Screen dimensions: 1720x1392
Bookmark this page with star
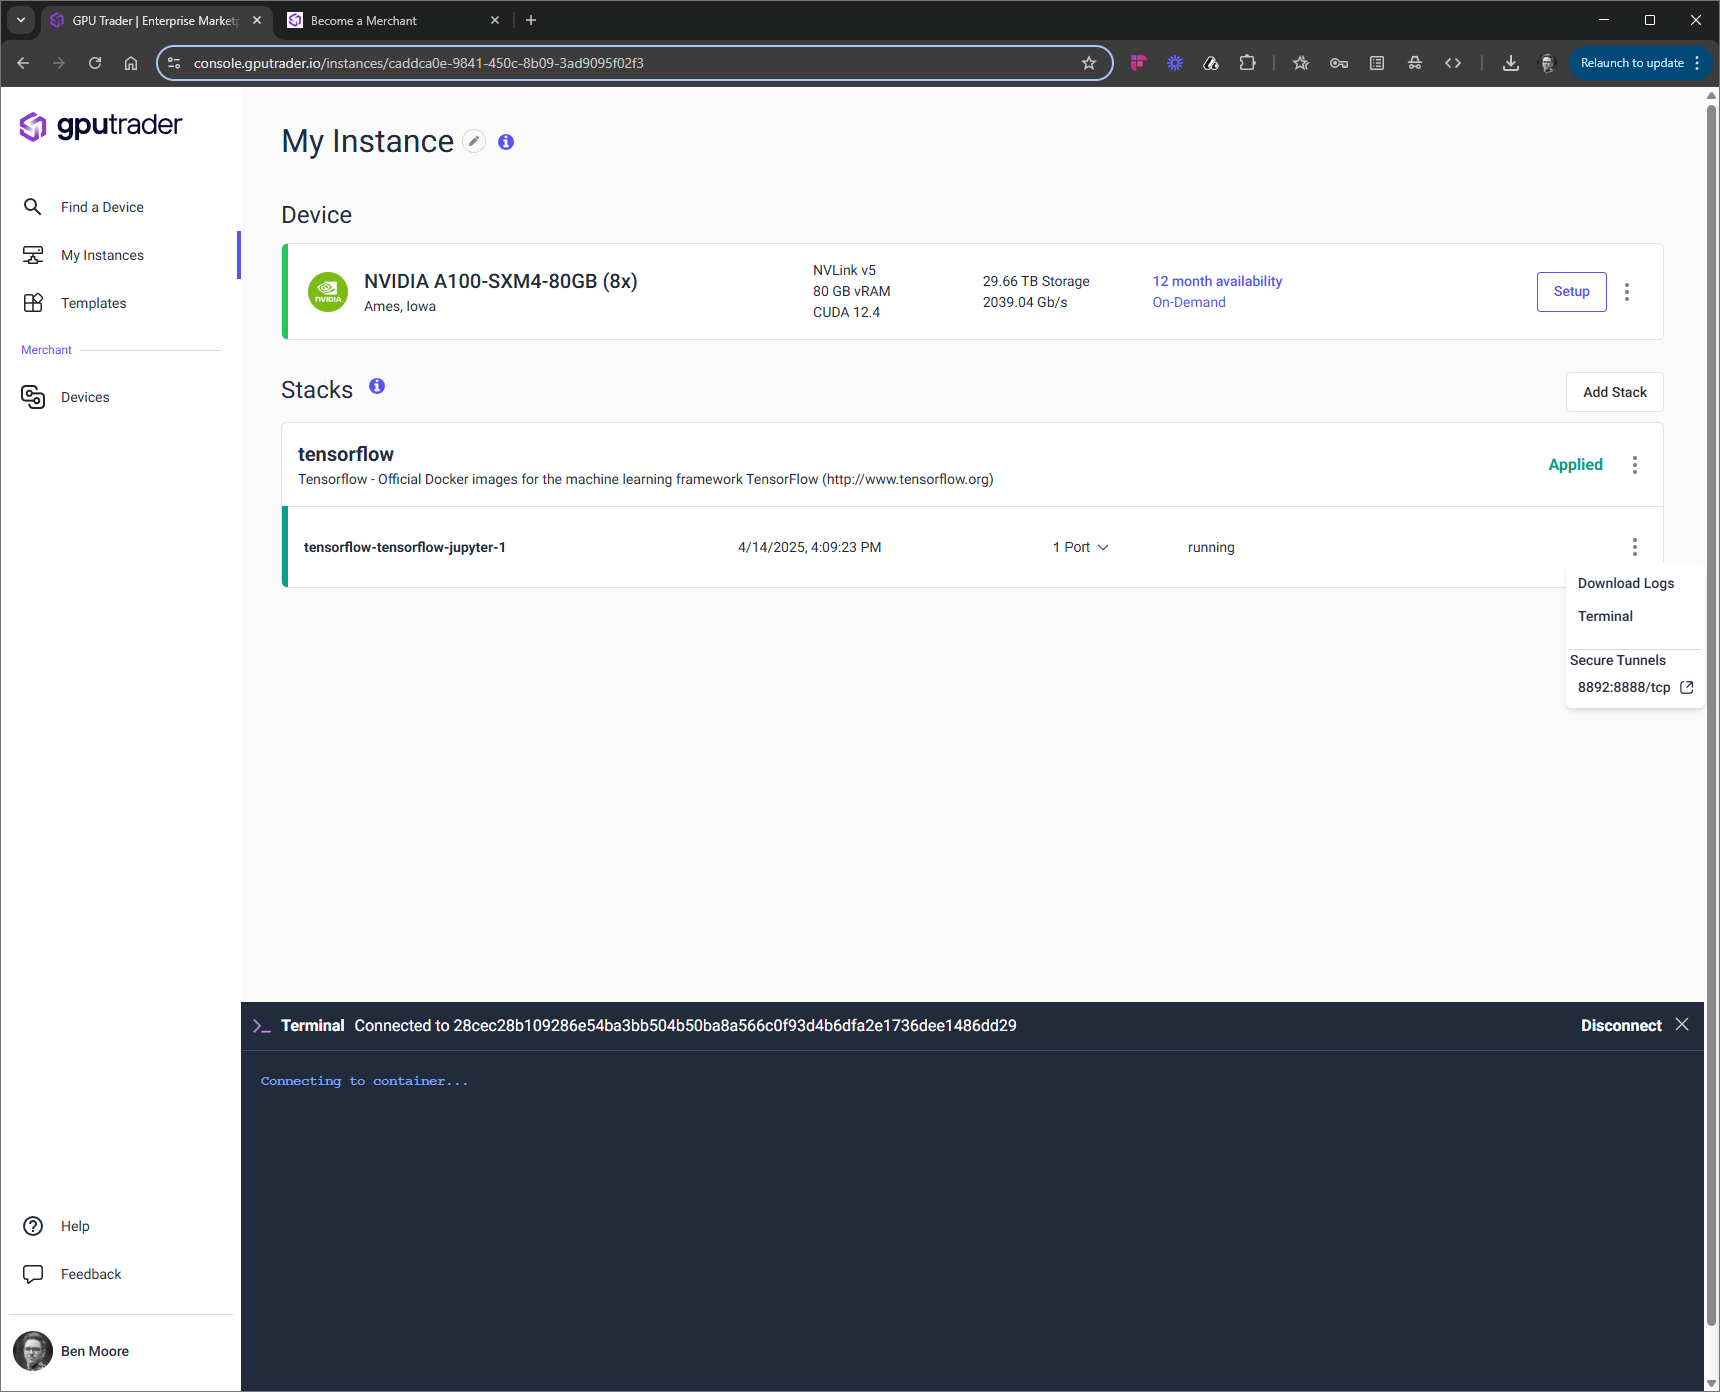(x=1089, y=63)
